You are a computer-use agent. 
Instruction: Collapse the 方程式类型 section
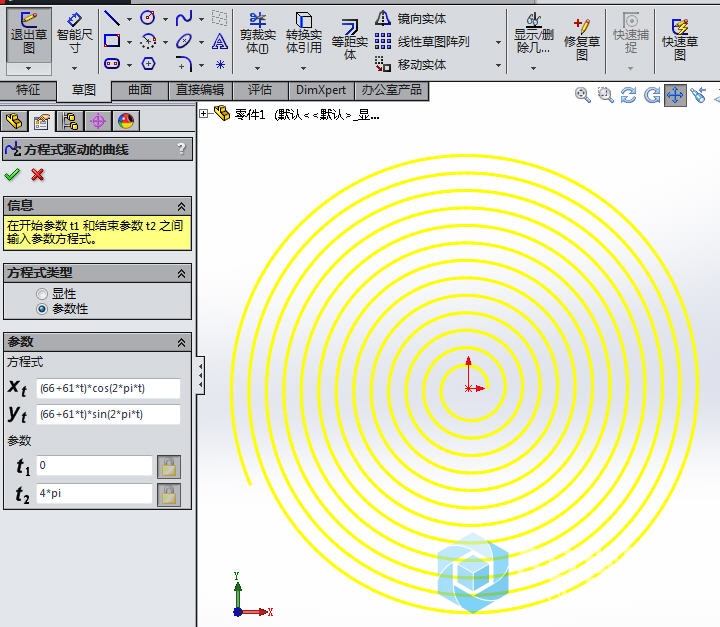pyautogui.click(x=181, y=274)
